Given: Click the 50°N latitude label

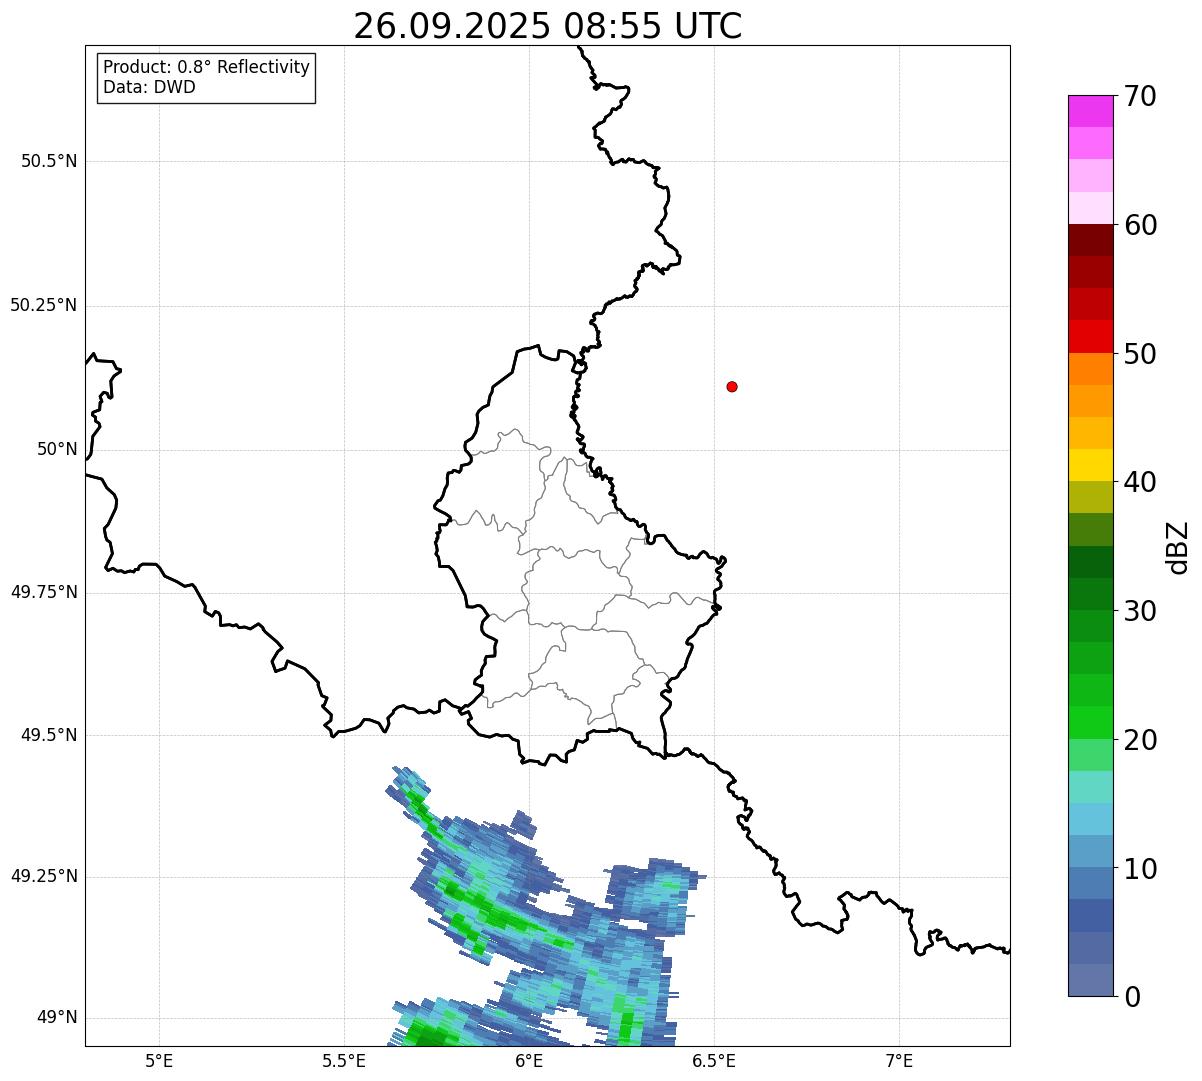Looking at the screenshot, I should point(57,449).
